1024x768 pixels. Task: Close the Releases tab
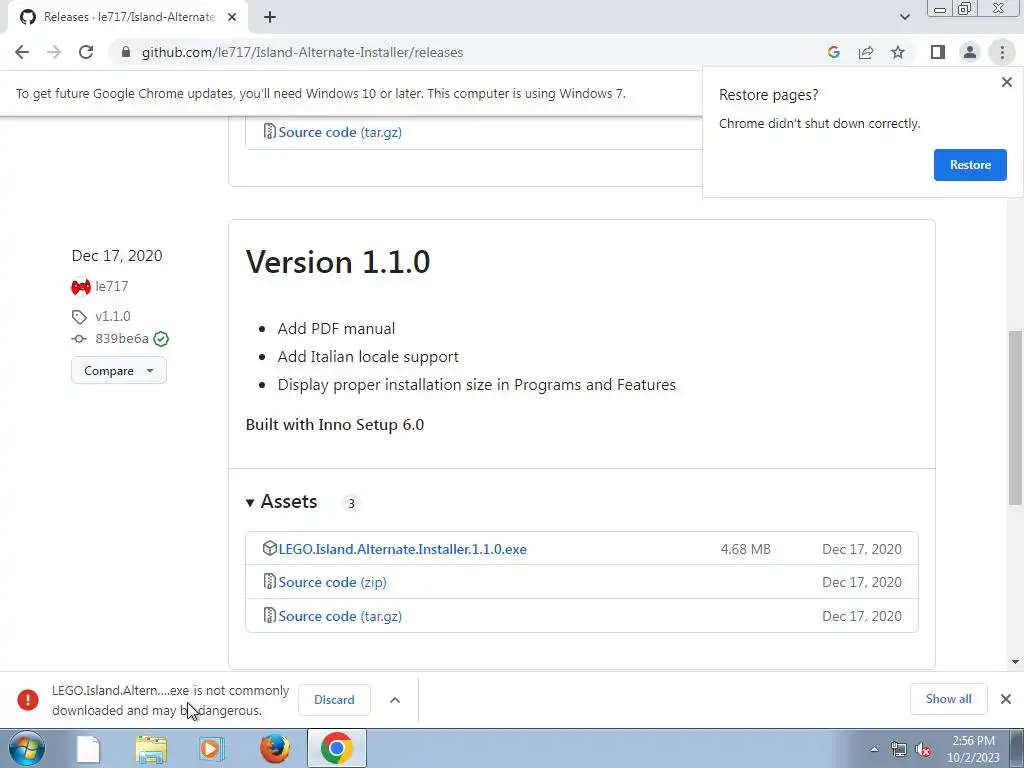pyautogui.click(x=232, y=18)
